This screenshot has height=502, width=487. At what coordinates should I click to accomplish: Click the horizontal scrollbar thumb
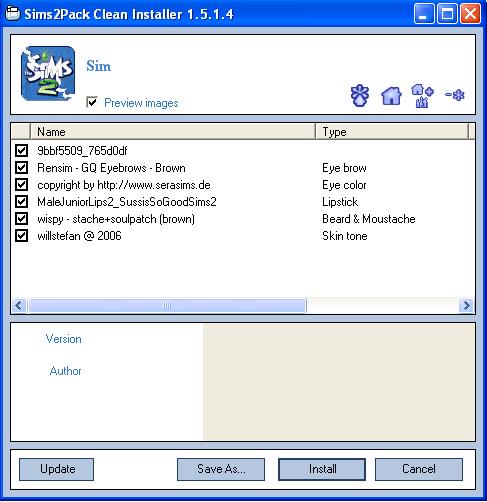click(x=167, y=305)
